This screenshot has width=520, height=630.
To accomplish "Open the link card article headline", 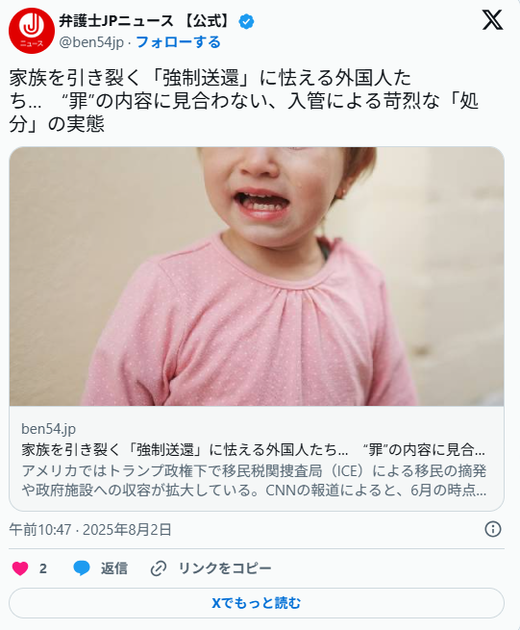I will [x=253, y=450].
